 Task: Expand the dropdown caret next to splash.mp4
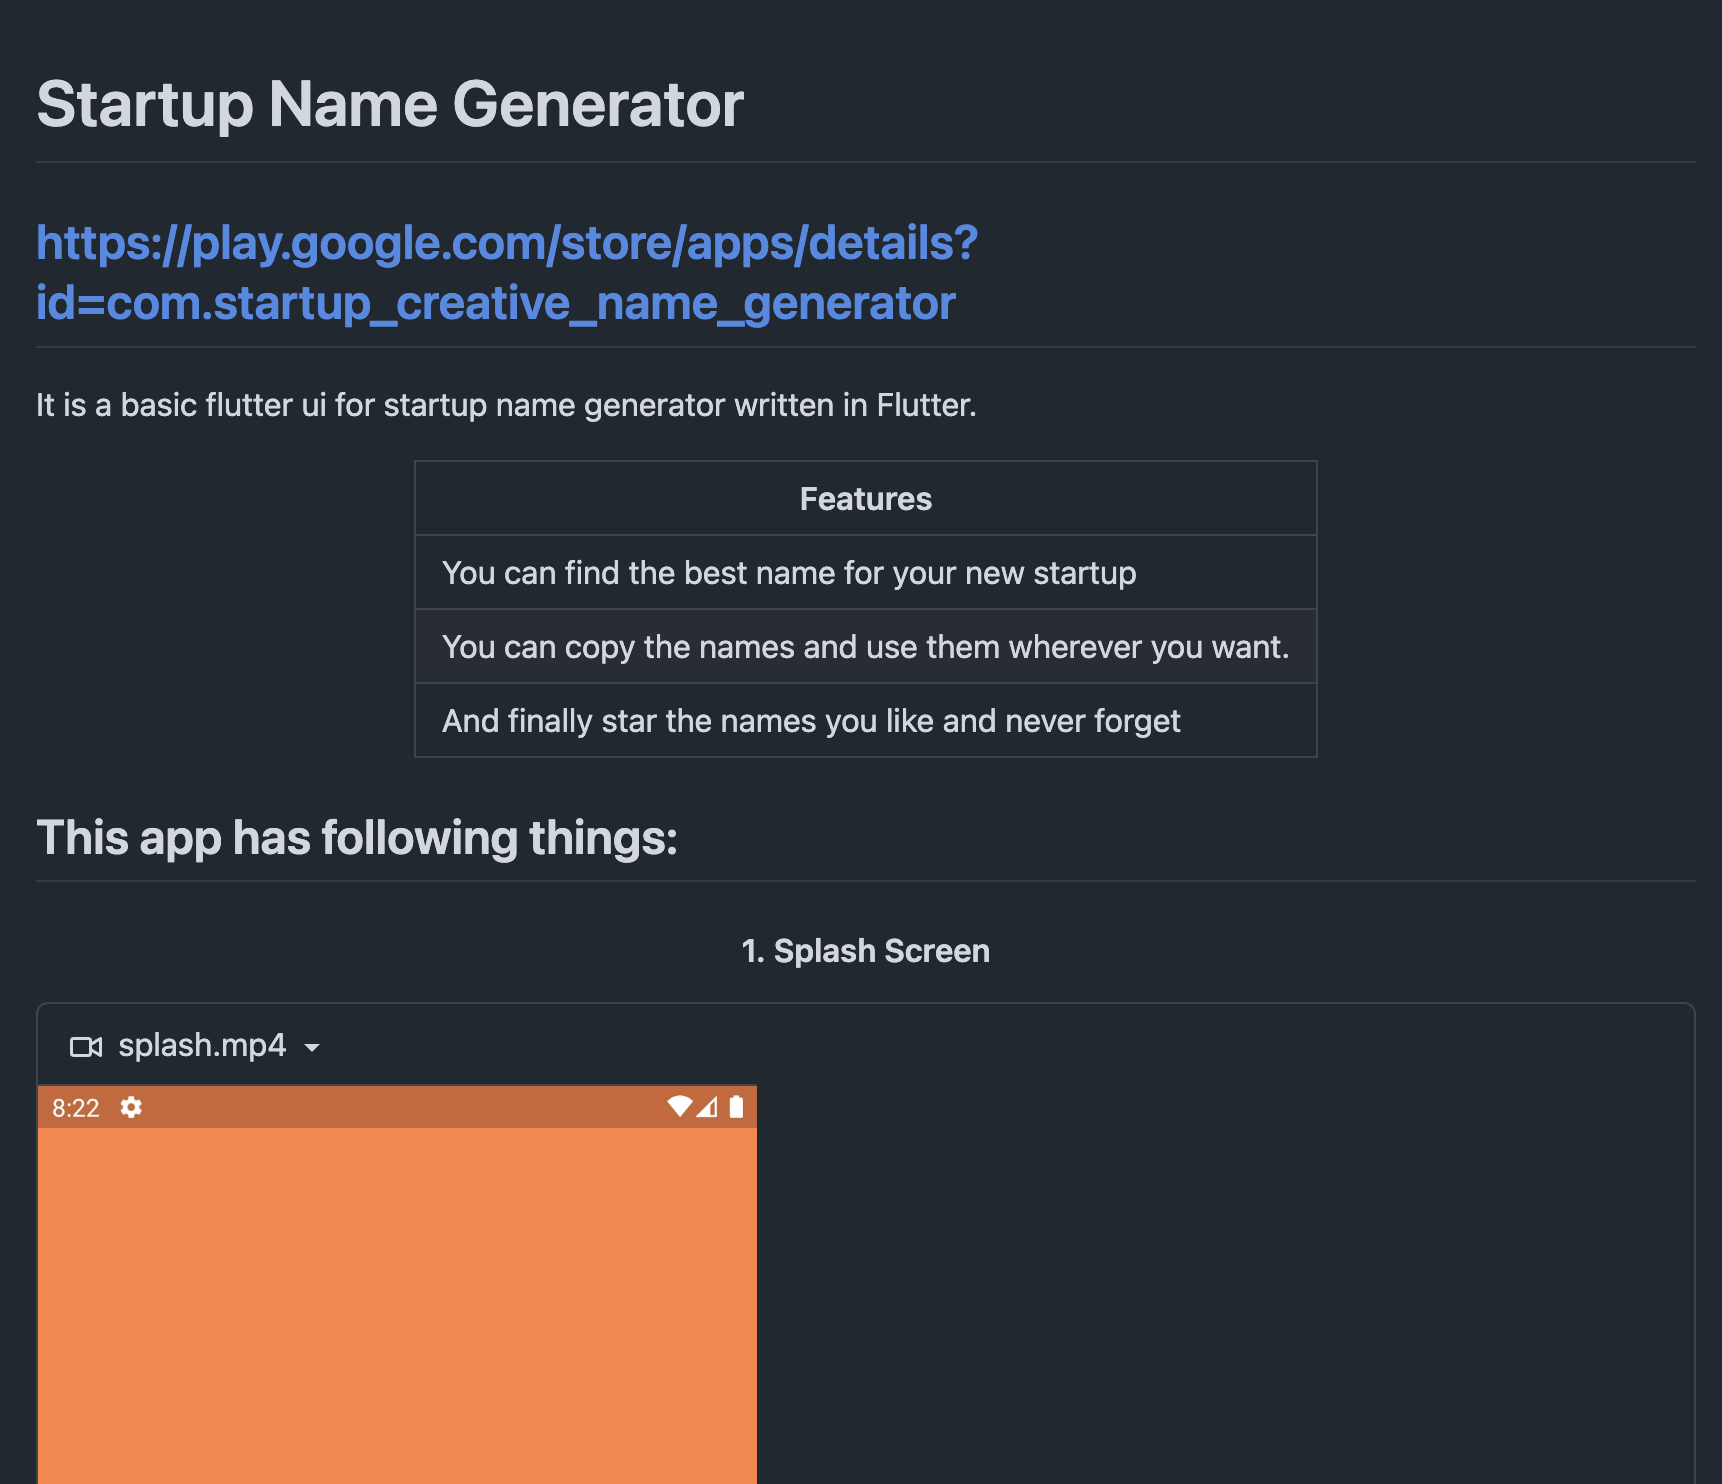312,1048
